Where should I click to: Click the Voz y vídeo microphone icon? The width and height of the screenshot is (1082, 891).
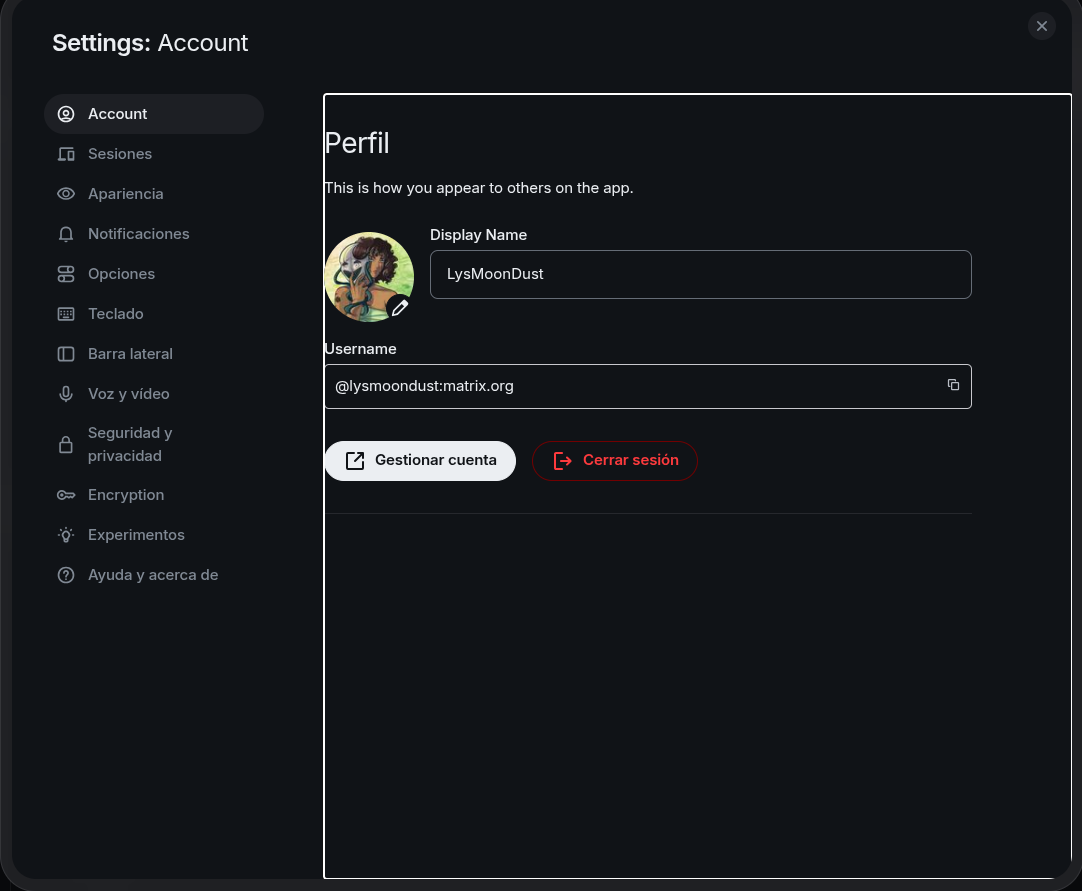click(66, 394)
